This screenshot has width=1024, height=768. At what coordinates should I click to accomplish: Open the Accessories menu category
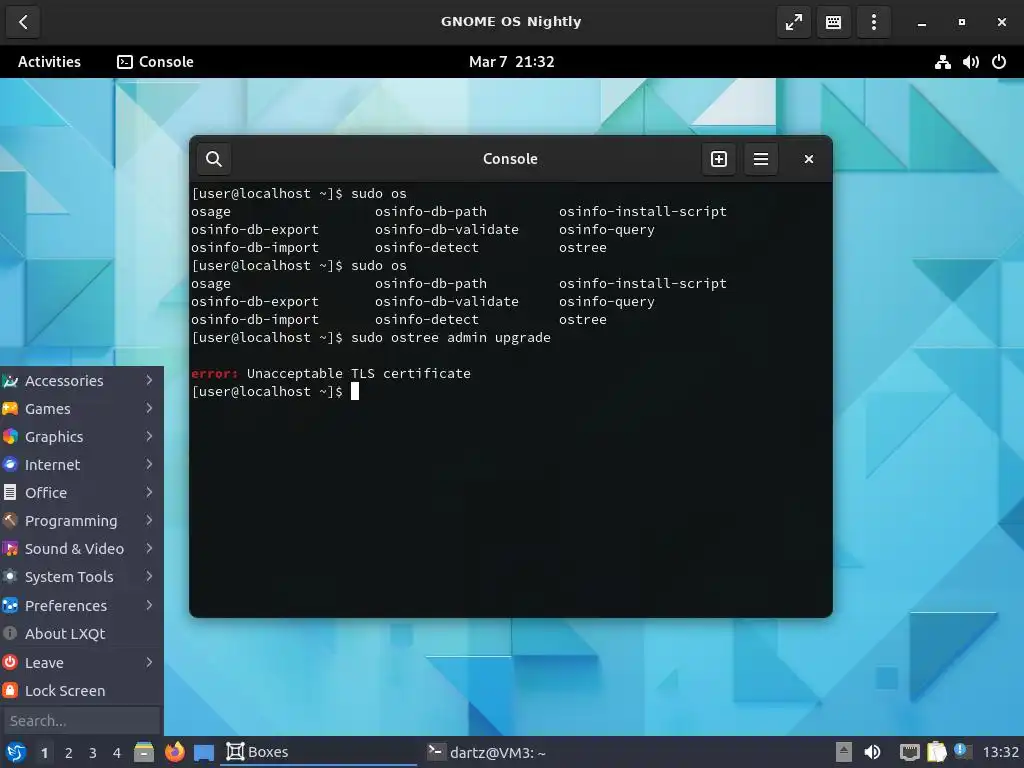(x=81, y=381)
